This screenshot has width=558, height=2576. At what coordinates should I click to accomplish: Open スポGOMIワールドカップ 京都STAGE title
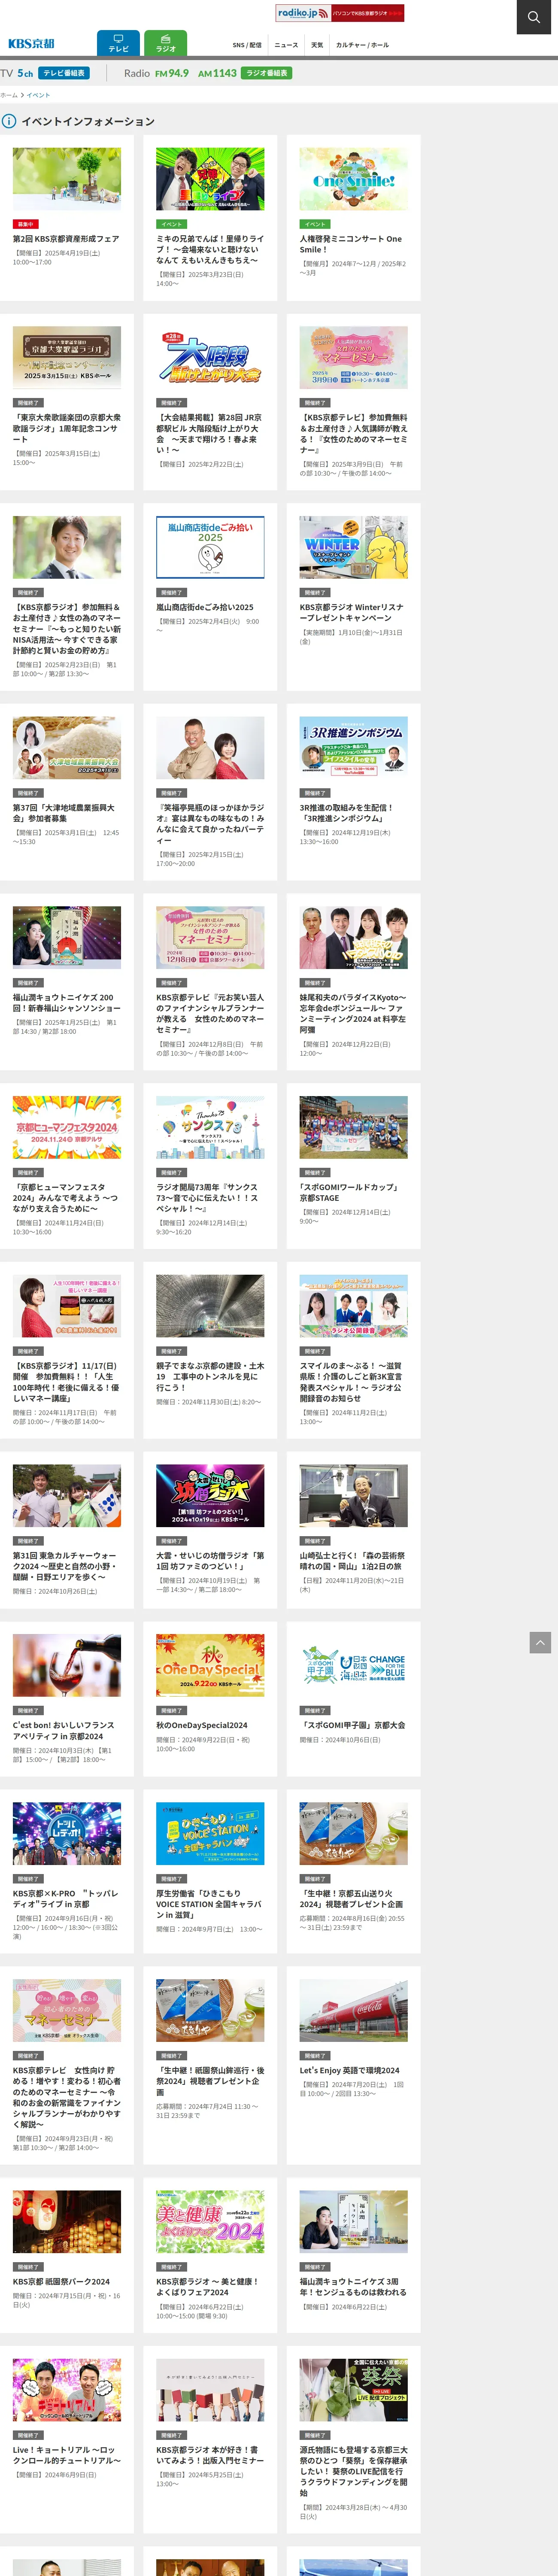tap(350, 1192)
